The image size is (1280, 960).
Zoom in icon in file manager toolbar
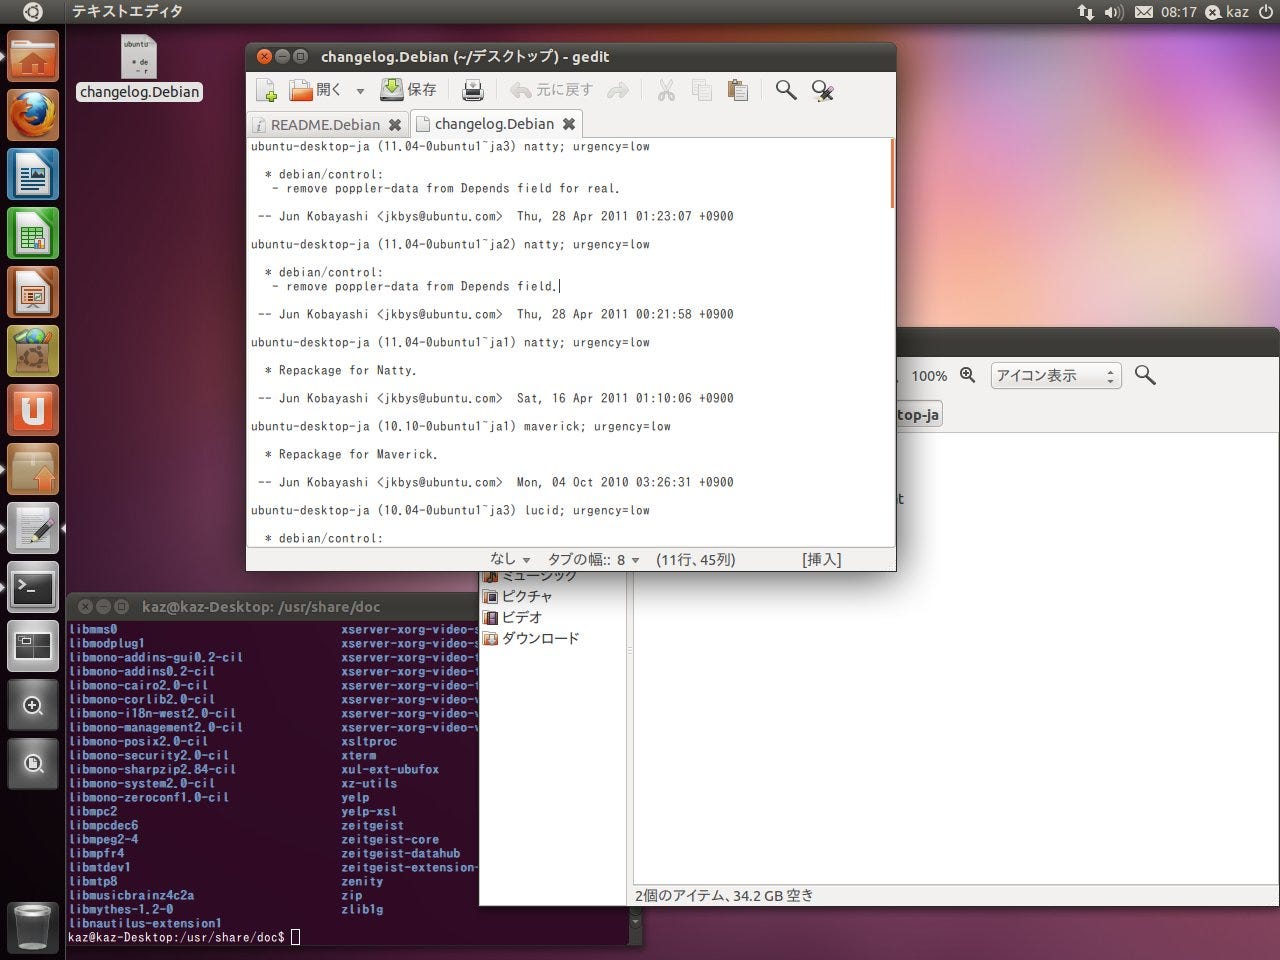pyautogui.click(x=967, y=375)
